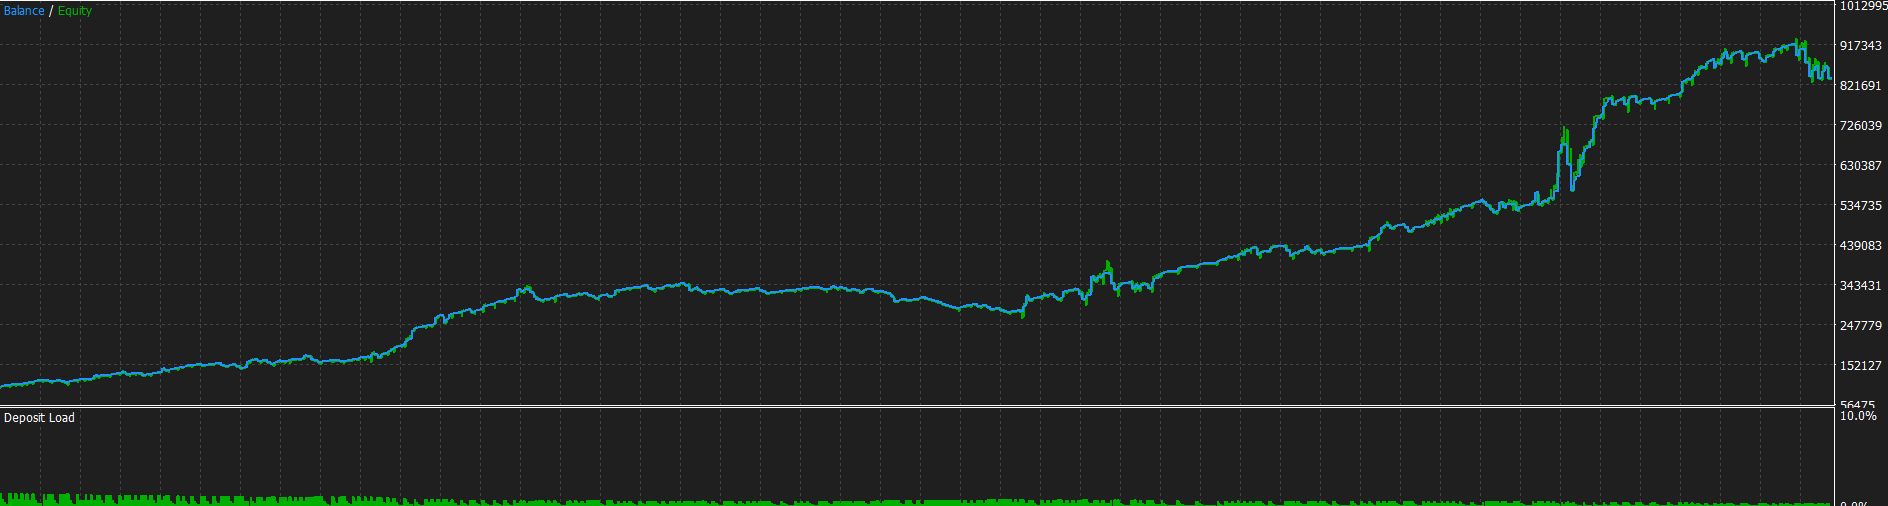
Task: Click the curve's starting point at far left
Action: click(x=3, y=385)
